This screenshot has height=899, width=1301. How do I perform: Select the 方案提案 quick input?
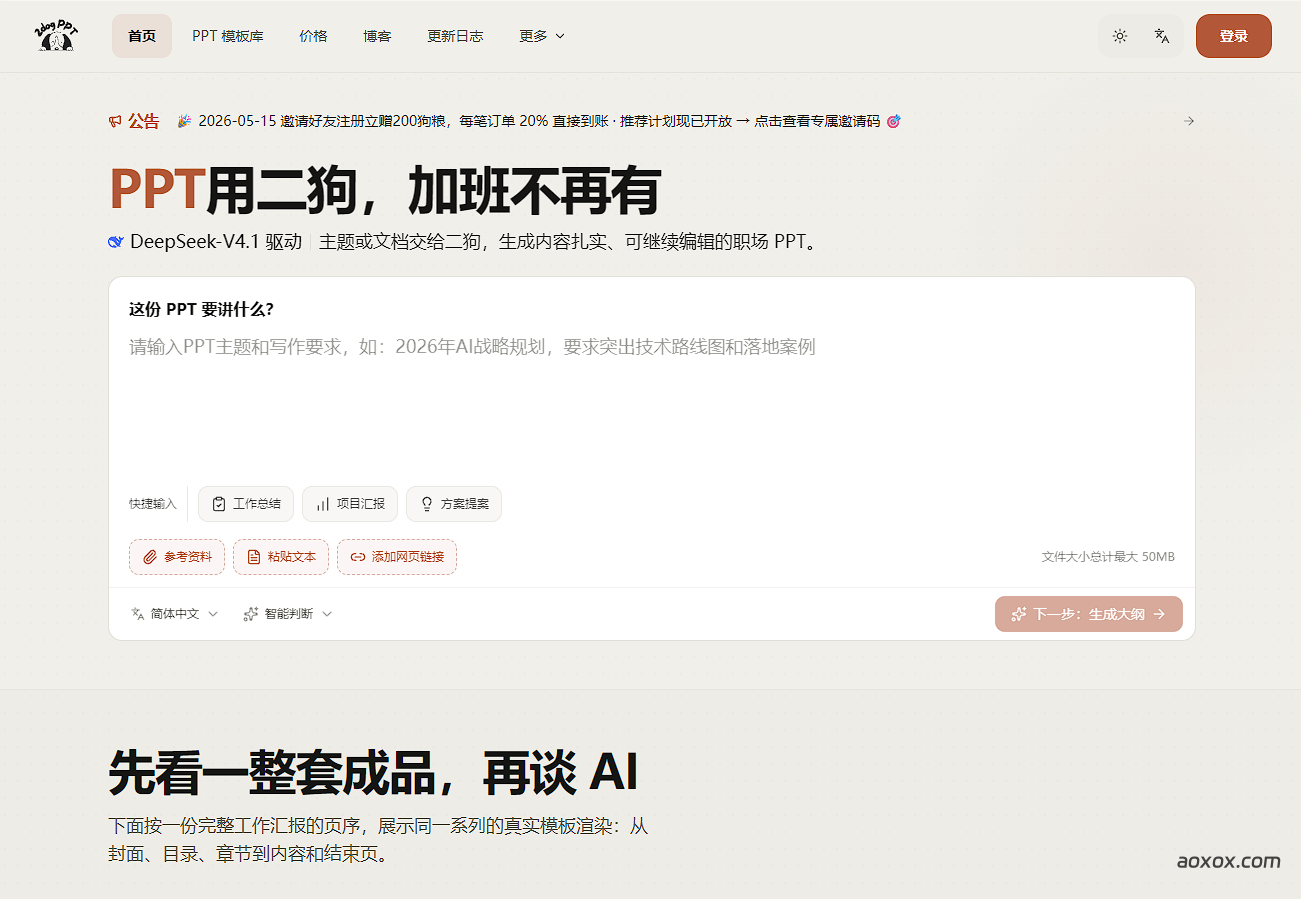click(454, 504)
